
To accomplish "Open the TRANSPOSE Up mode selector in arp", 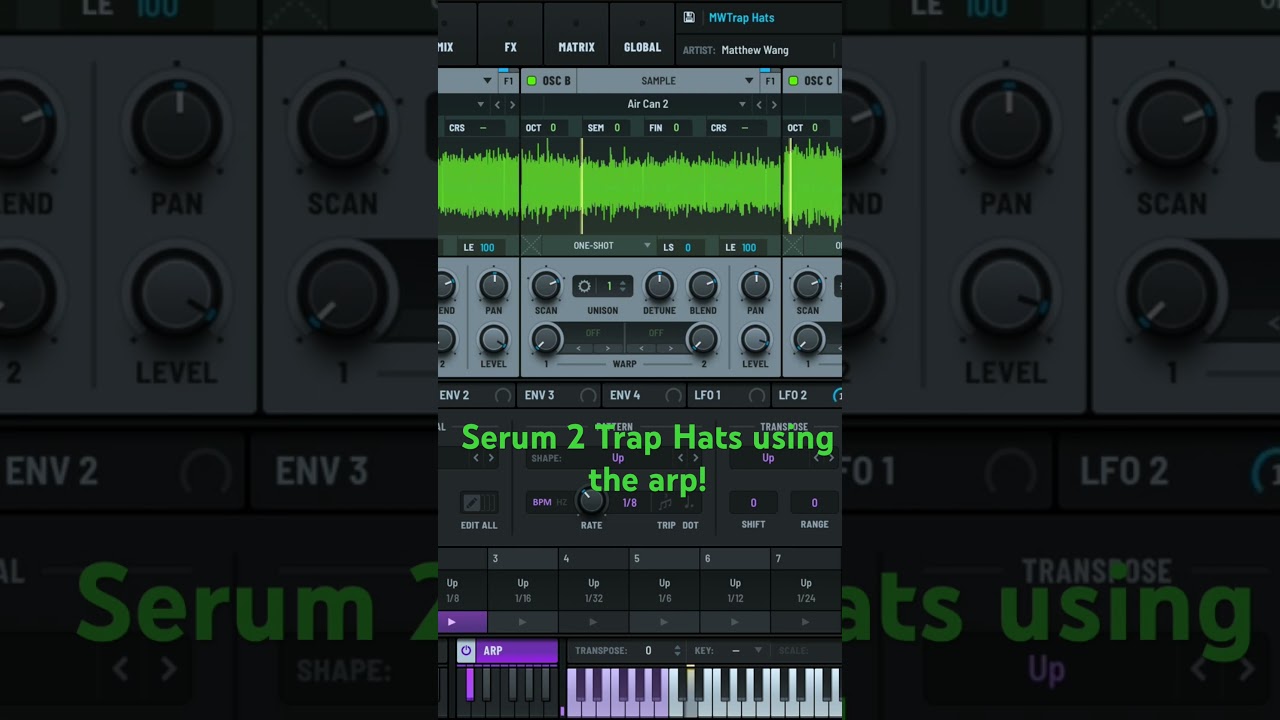I will [768, 458].
